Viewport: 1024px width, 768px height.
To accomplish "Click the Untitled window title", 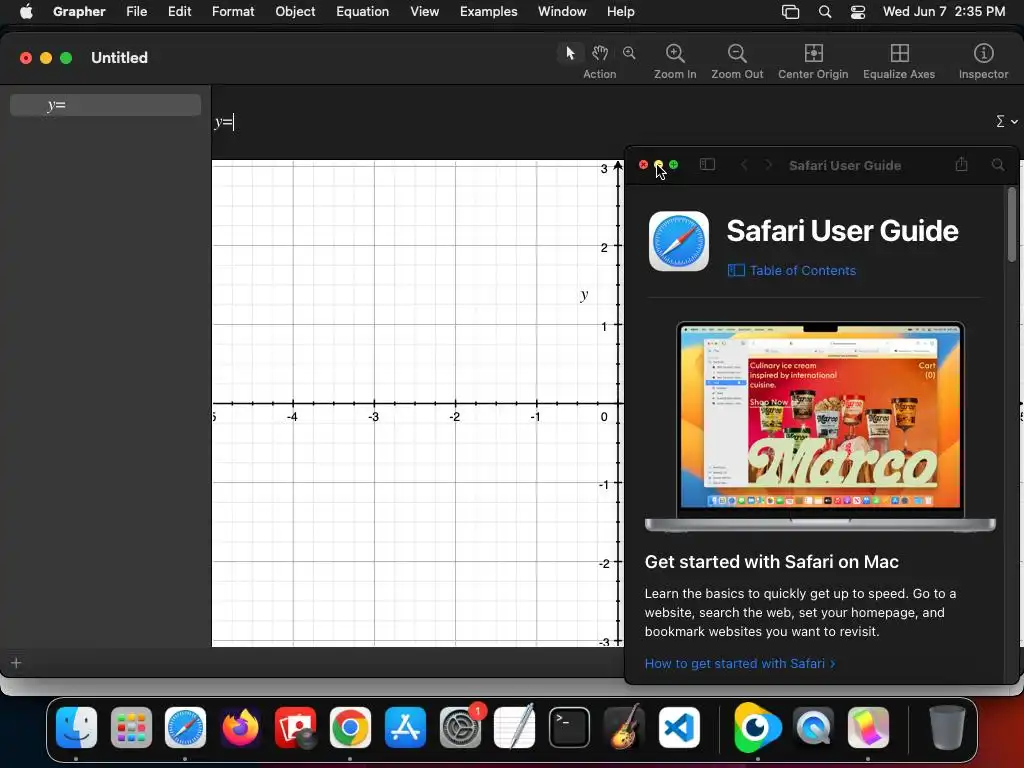I will 120,57.
